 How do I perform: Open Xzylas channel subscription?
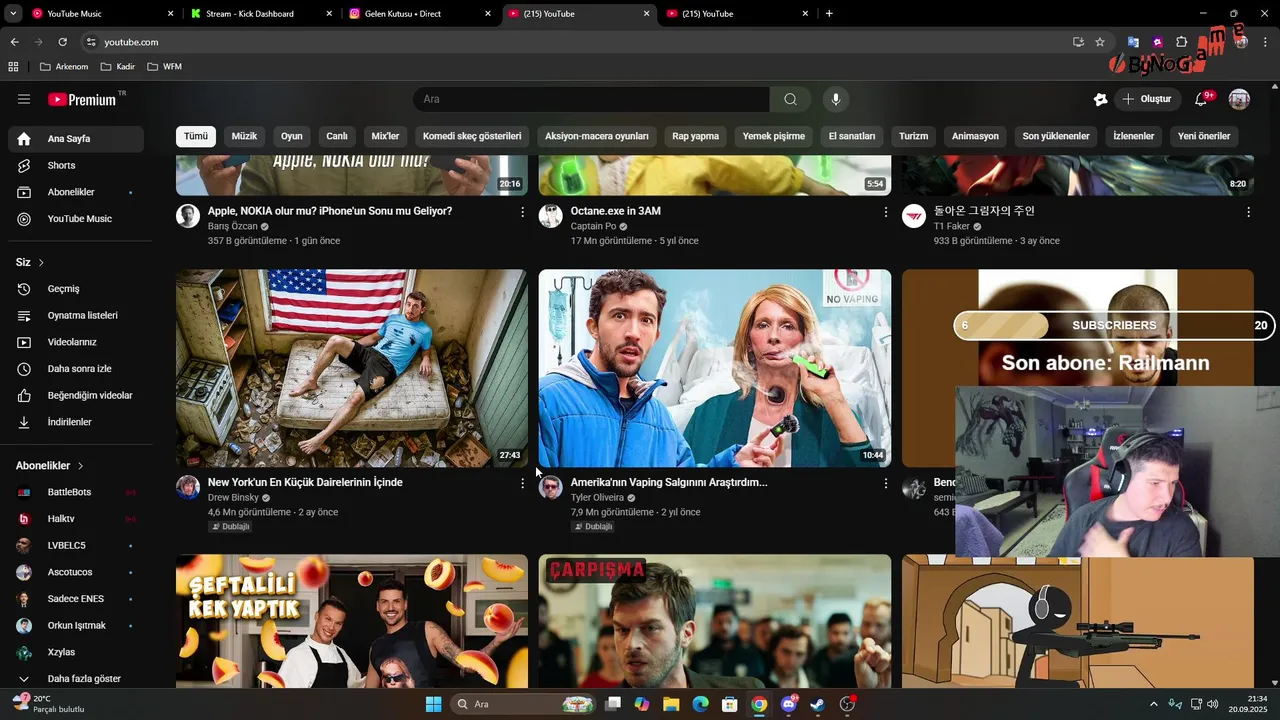[76, 652]
